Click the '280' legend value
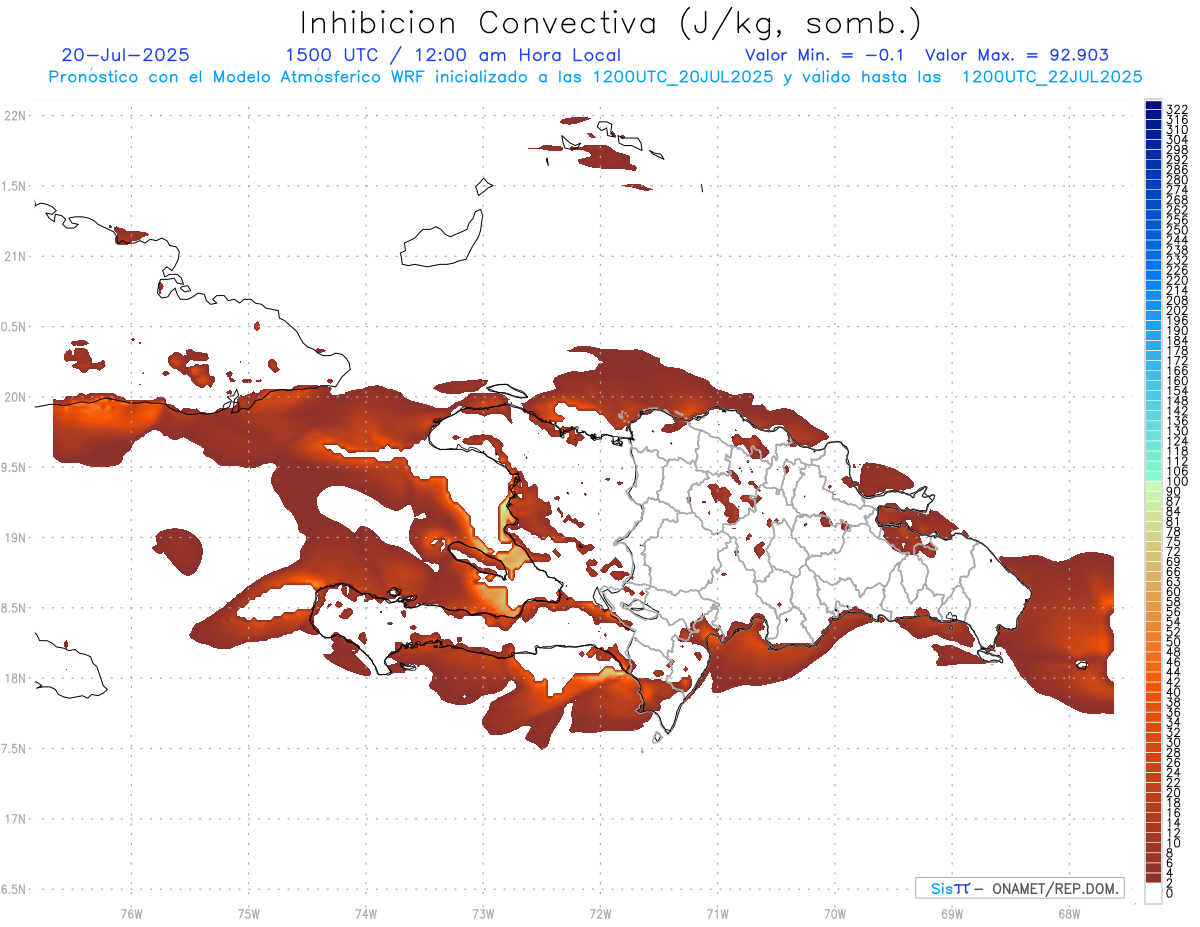The width and height of the screenshot is (1200, 927). pyautogui.click(x=1177, y=180)
